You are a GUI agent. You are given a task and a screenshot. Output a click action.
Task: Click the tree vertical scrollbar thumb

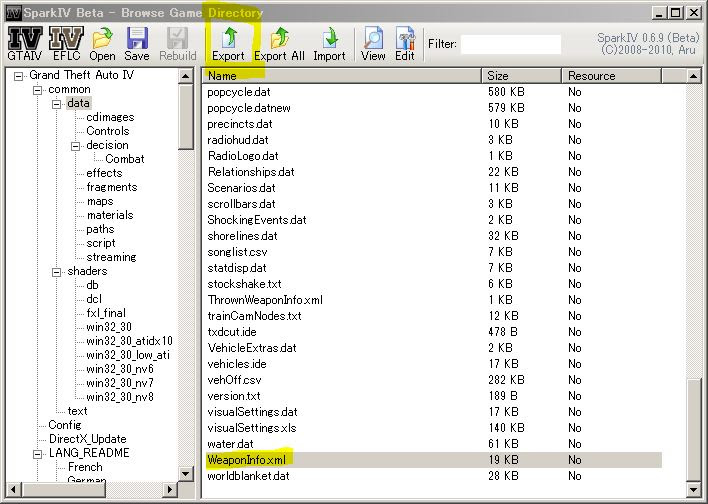tap(186, 117)
